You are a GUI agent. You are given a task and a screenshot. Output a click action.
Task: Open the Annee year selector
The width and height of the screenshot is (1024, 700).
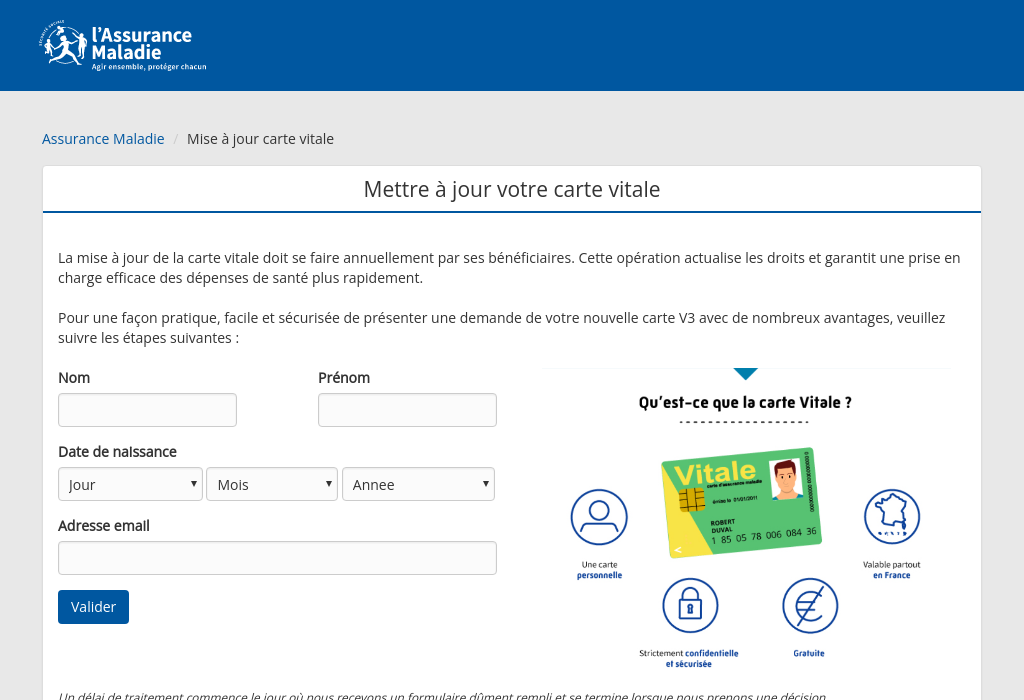click(x=418, y=484)
